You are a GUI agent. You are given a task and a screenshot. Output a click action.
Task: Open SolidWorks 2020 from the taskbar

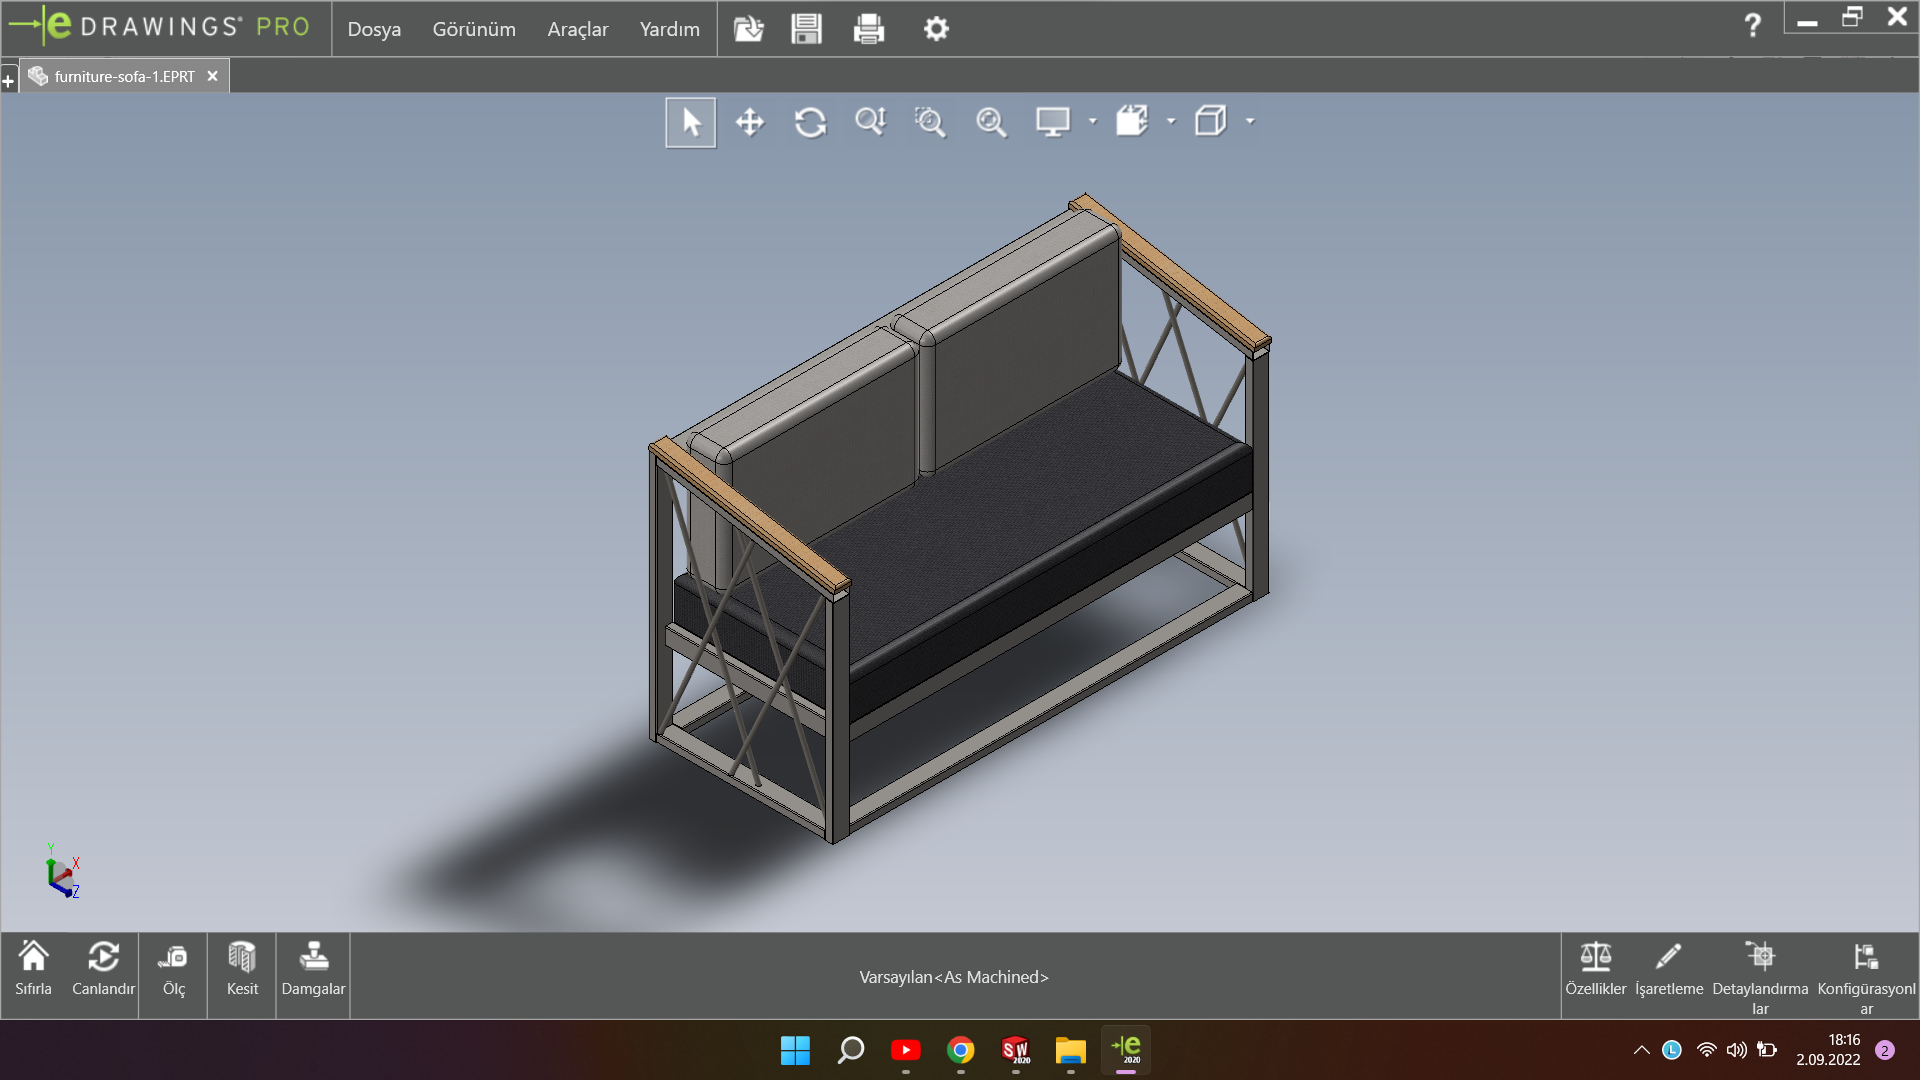click(x=1015, y=1050)
